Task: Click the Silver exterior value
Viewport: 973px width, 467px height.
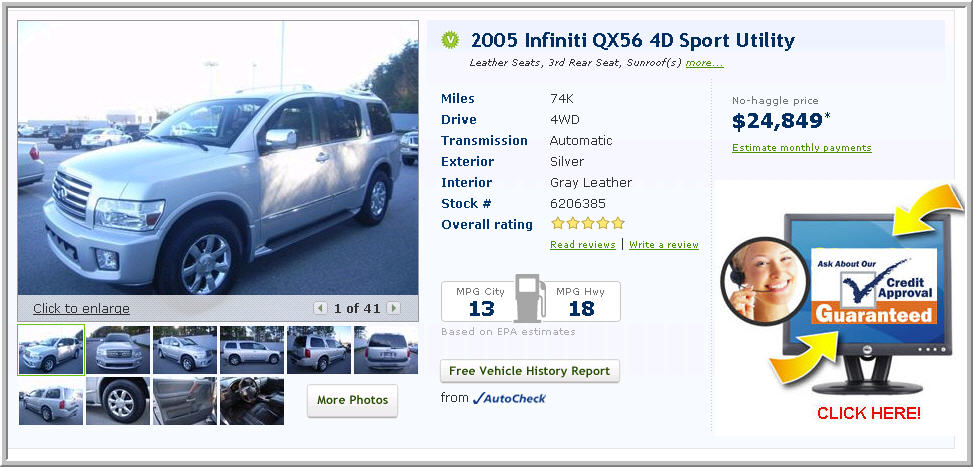Action: click(x=567, y=162)
